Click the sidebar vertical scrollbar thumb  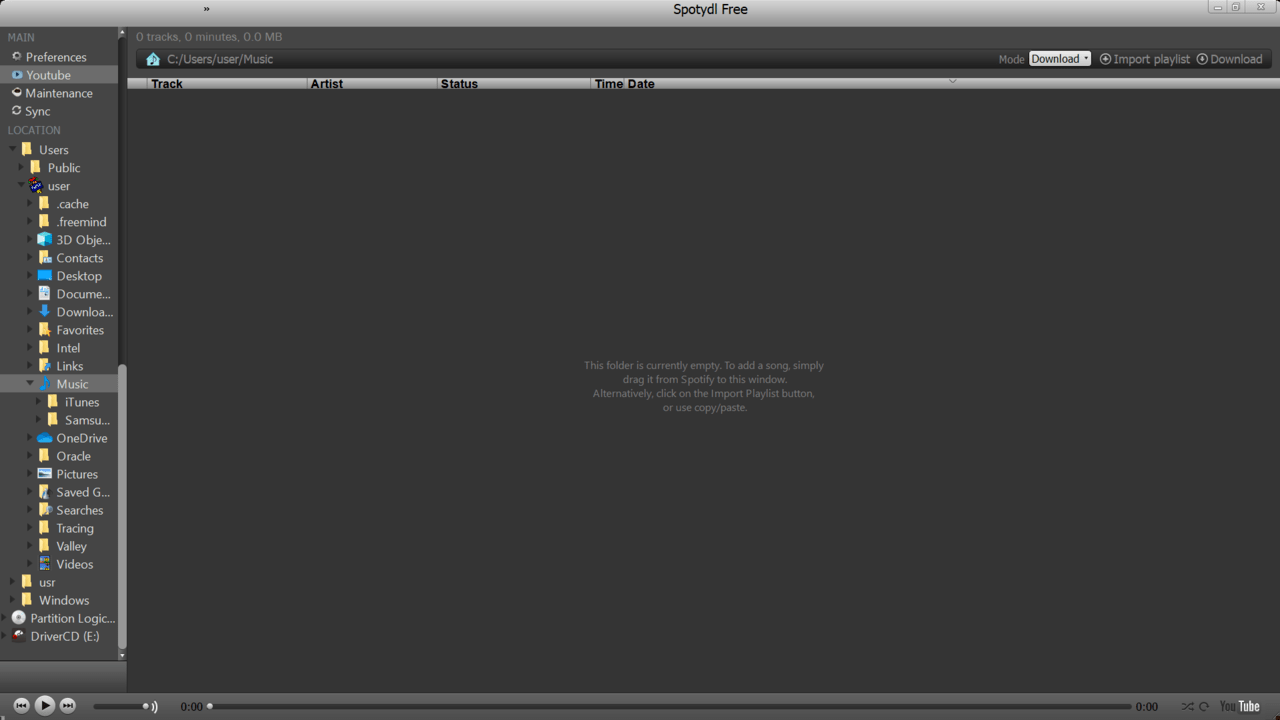pyautogui.click(x=123, y=505)
